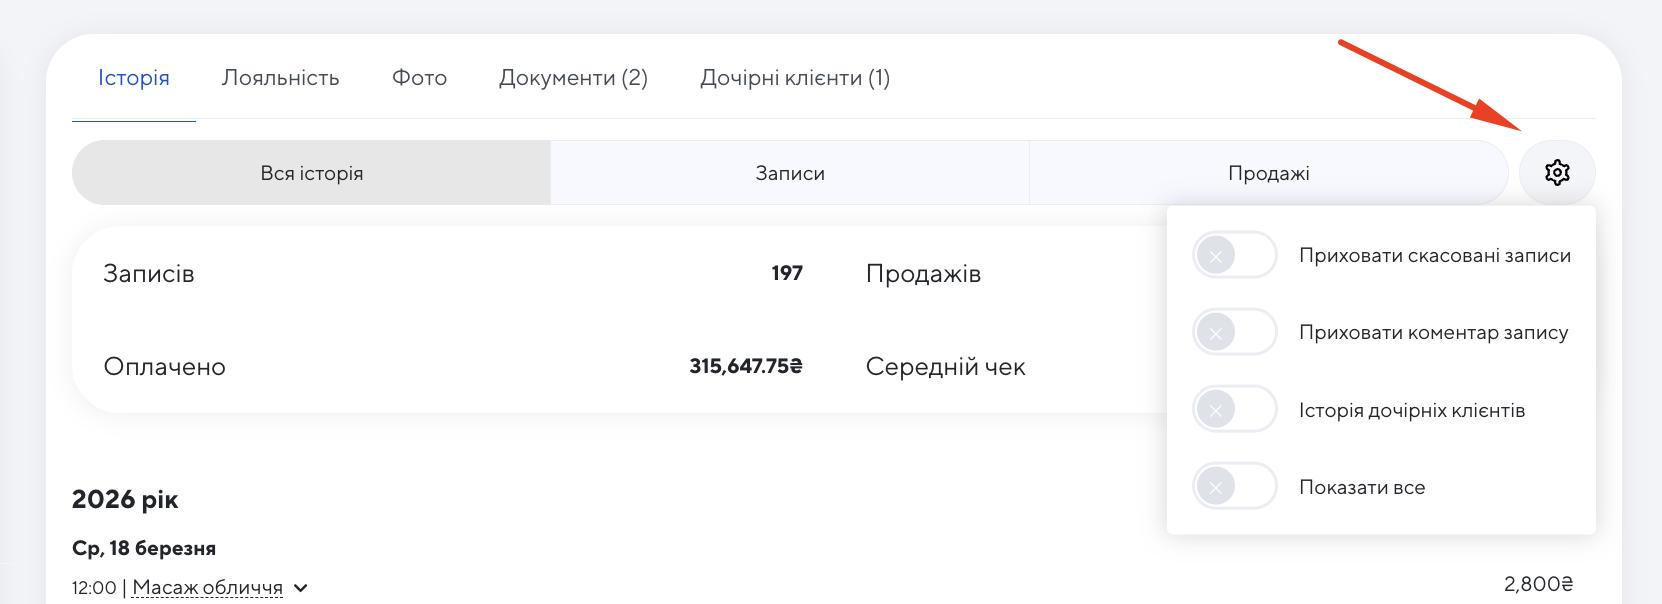
Task: Enable the Приховати скасовані записи switch
Action: [1234, 256]
